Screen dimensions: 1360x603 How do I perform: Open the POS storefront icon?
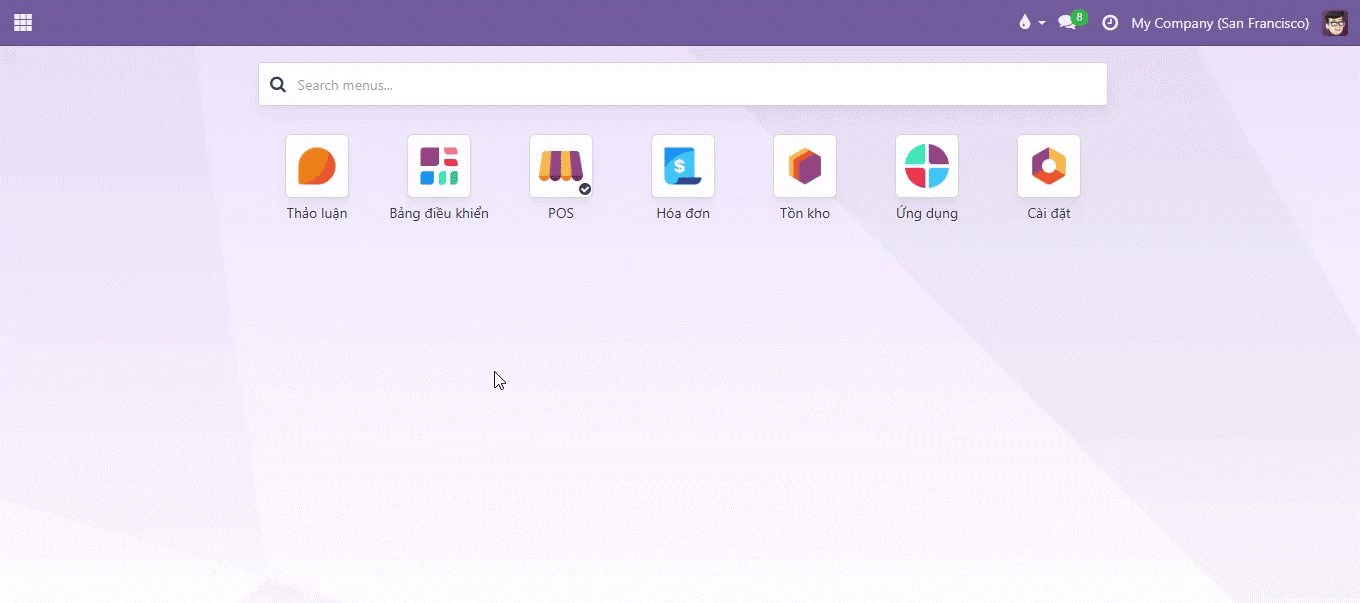tap(561, 166)
